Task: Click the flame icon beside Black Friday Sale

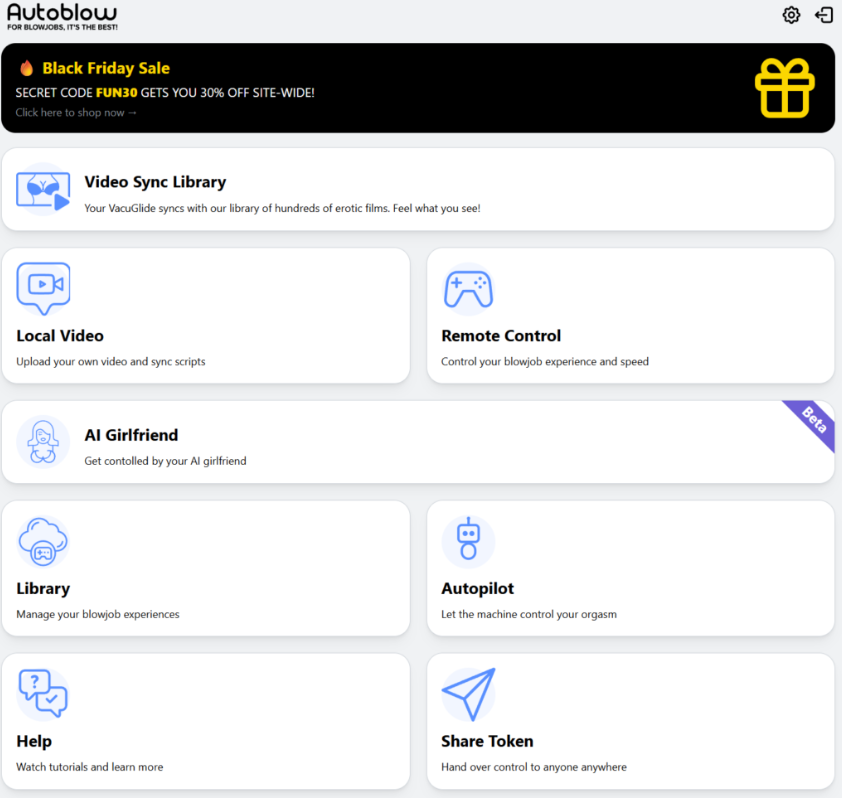Action: pos(27,69)
